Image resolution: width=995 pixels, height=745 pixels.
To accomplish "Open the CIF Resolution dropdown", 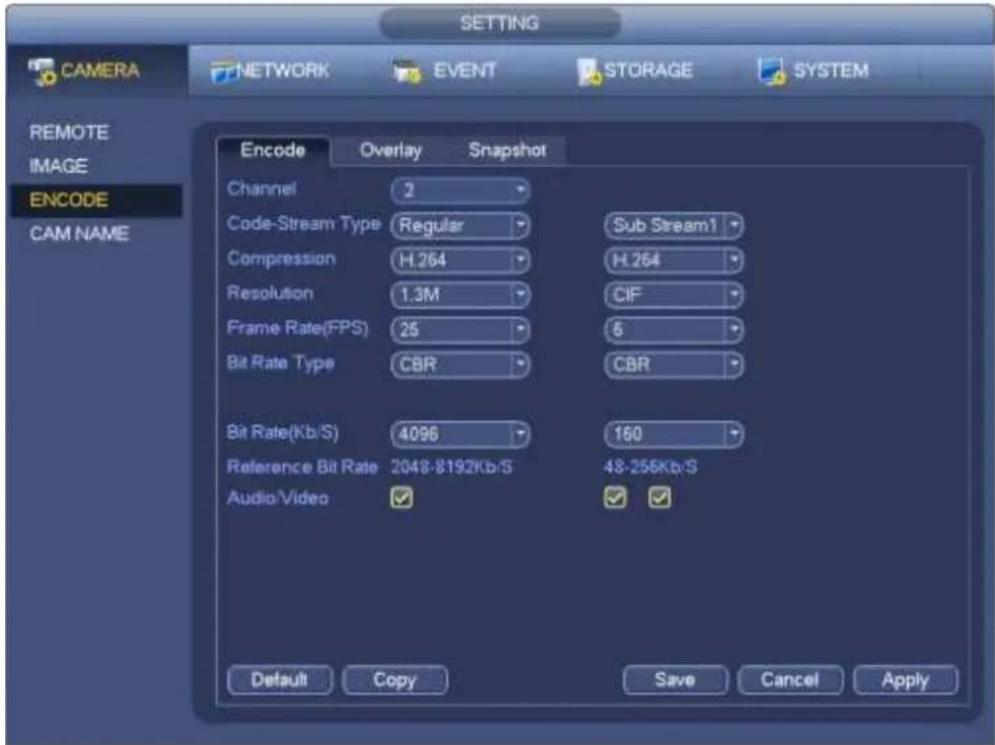I will point(673,295).
